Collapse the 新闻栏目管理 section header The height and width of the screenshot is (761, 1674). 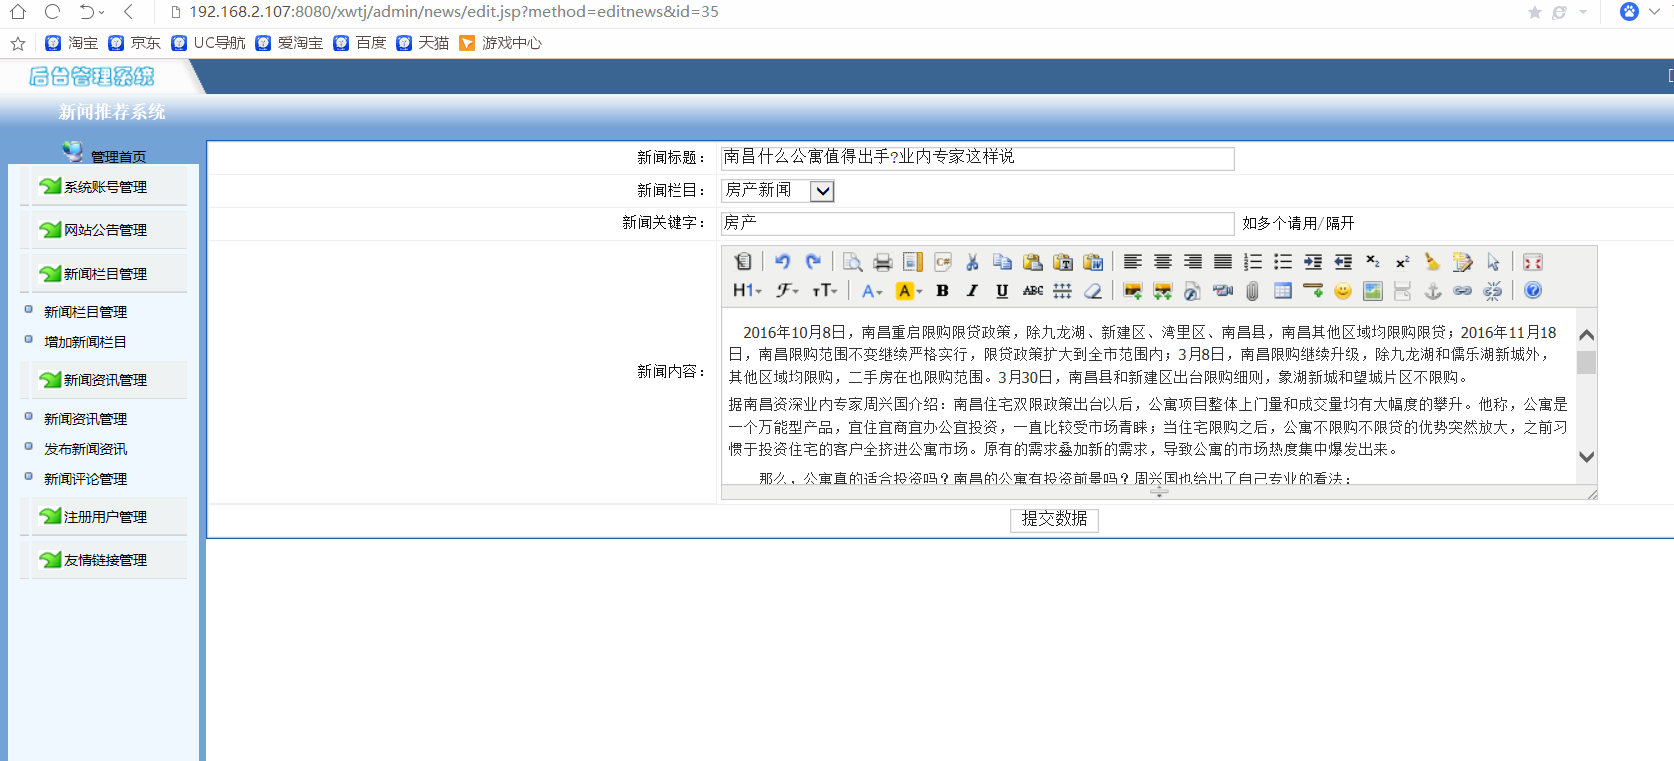(105, 274)
